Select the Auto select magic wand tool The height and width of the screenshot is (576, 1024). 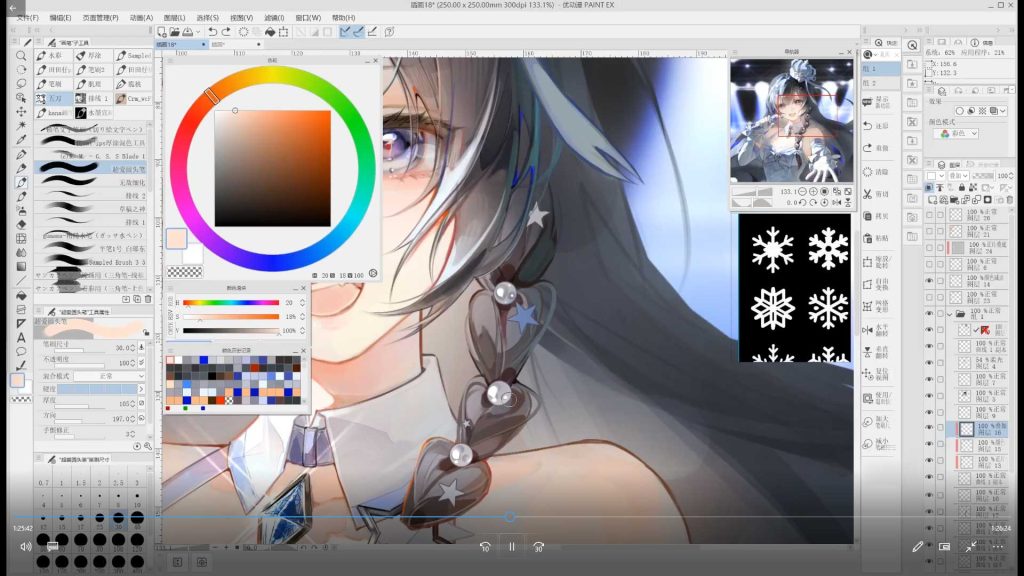coord(21,125)
